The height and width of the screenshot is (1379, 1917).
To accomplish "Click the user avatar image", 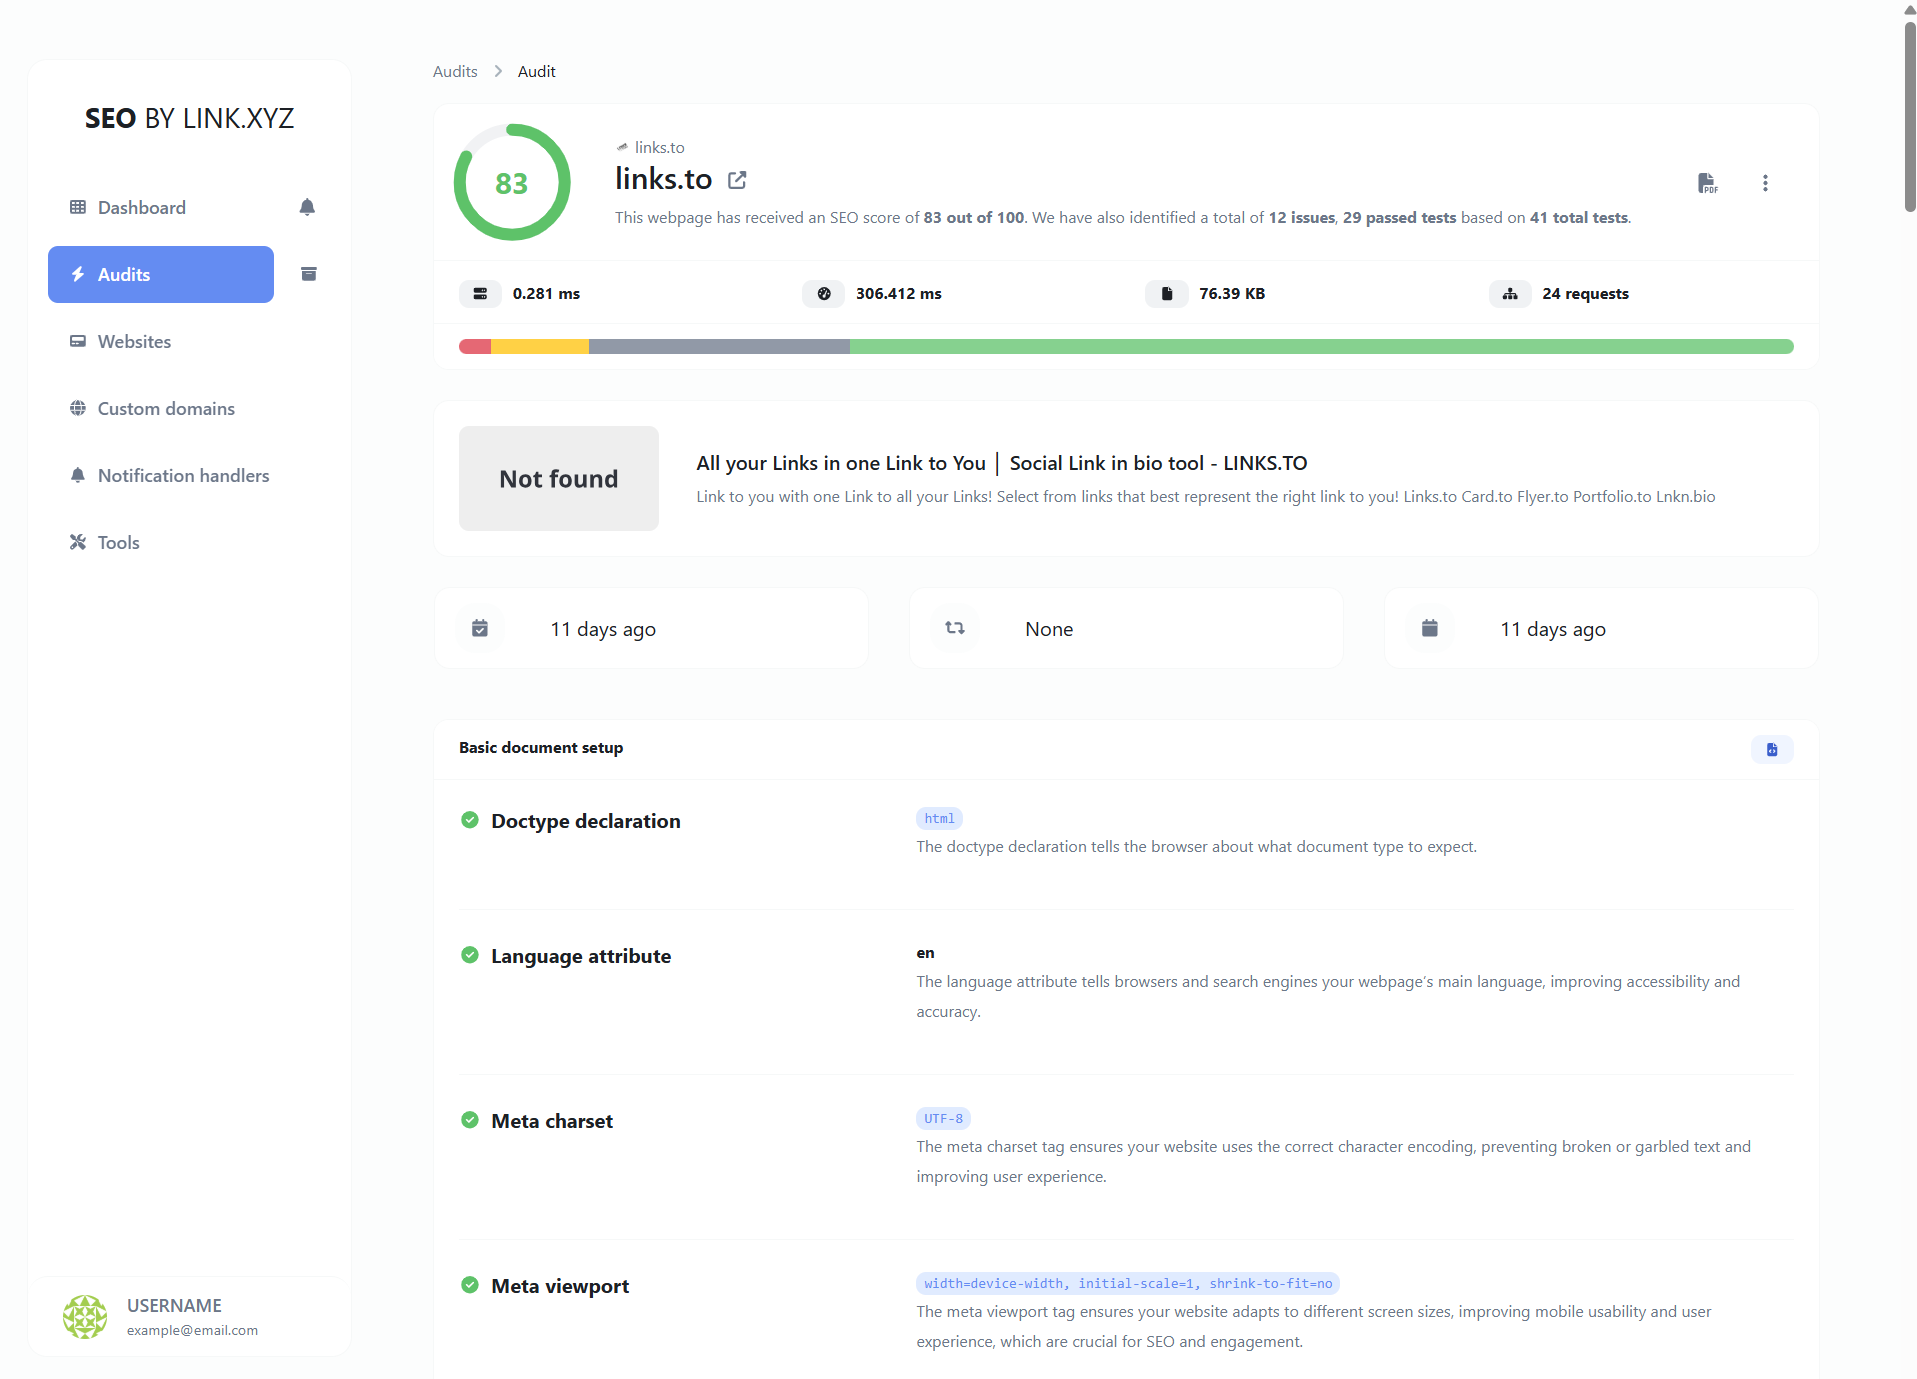I will (85, 1316).
